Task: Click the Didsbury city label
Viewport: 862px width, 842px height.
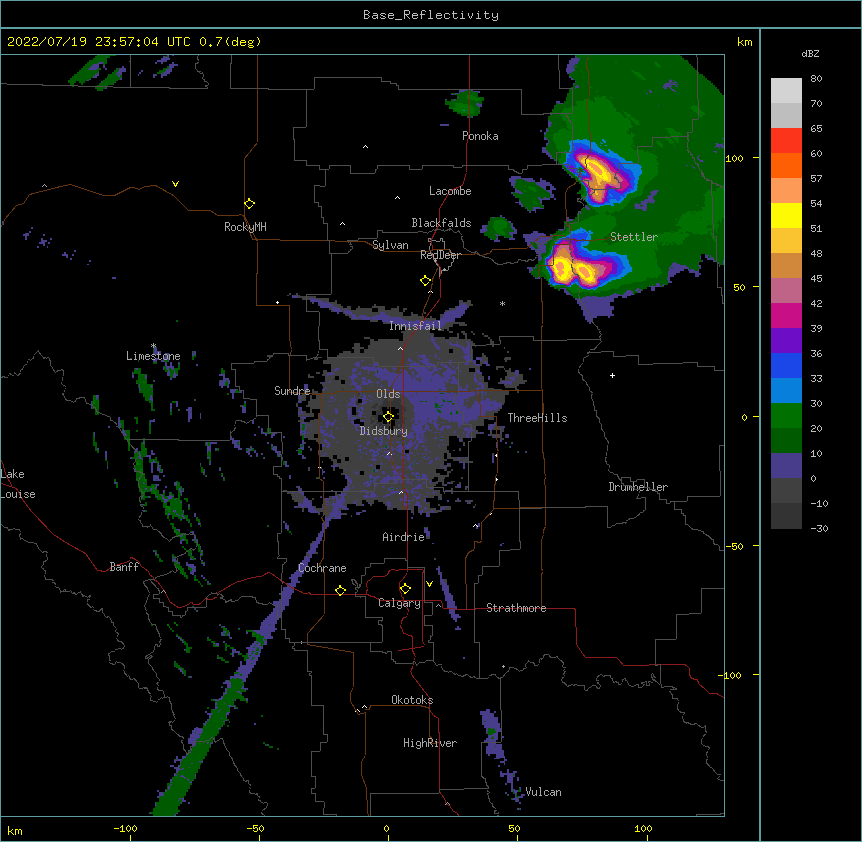Action: click(384, 431)
